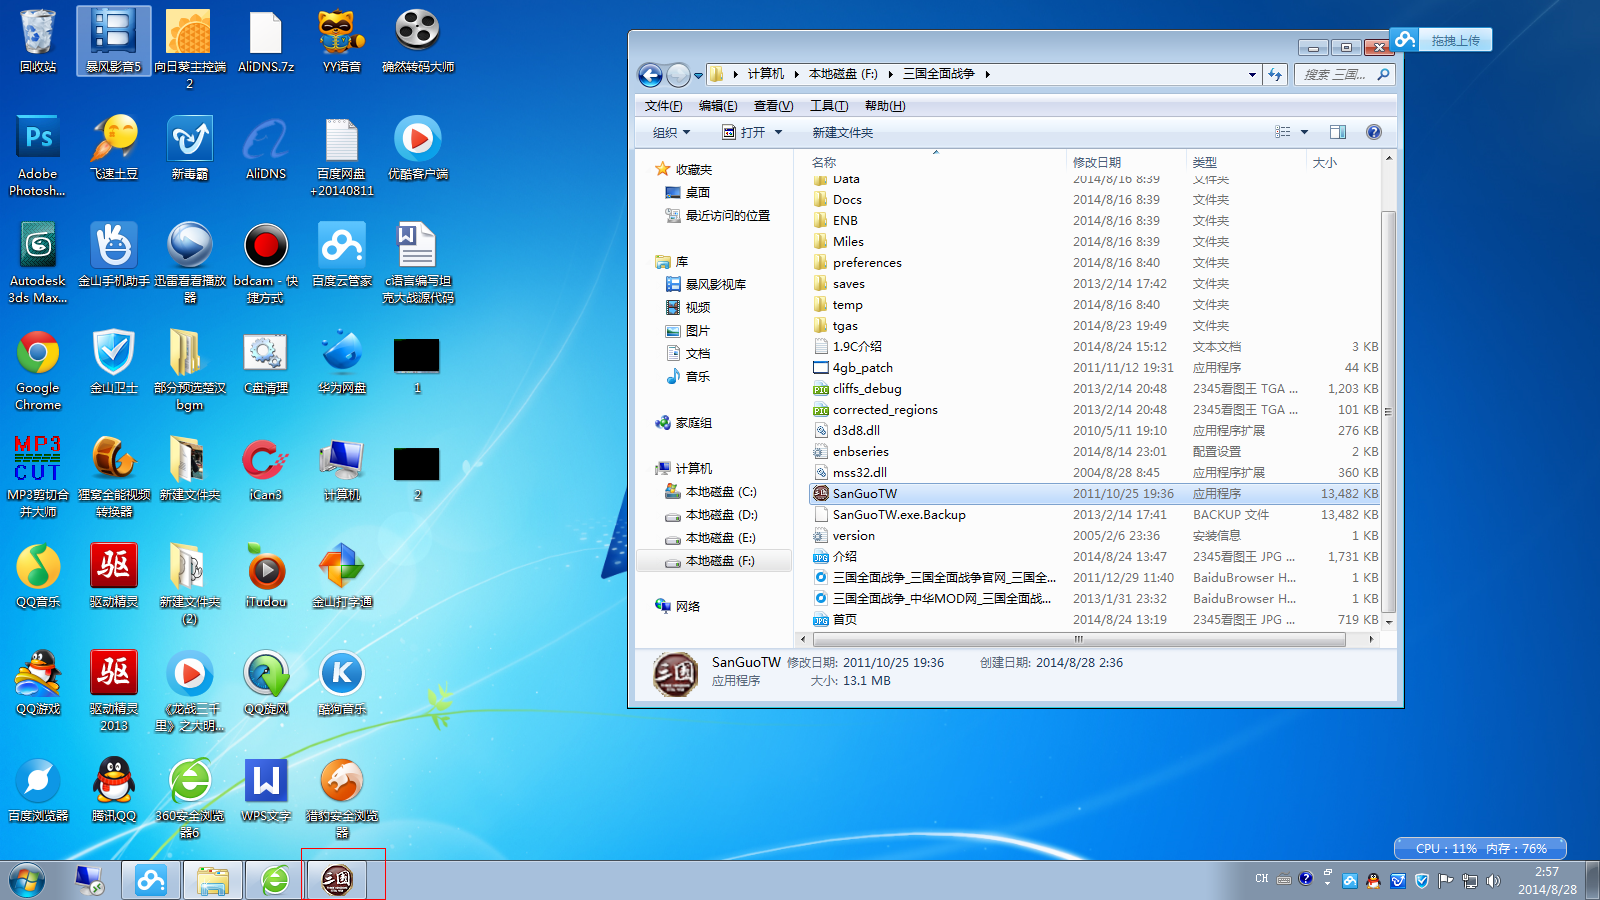The width and height of the screenshot is (1600, 900).
Task: Click the volume speaker tray icon
Action: (1494, 881)
